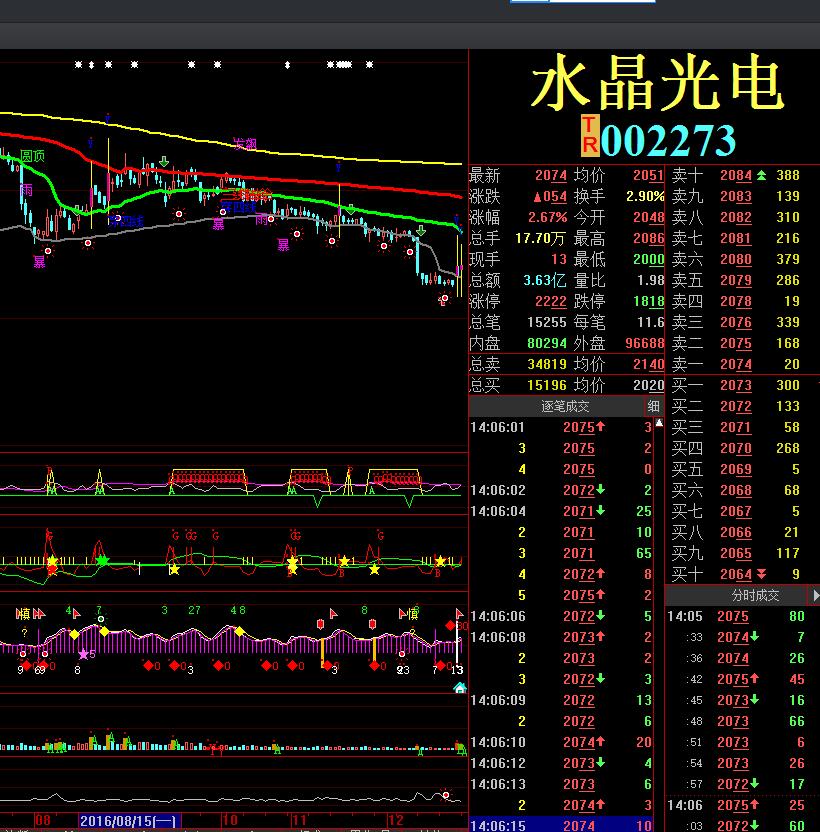Screen dimensions: 820x832
Task: Click the down arrow in the :57 分时成交 row
Action: 754,783
